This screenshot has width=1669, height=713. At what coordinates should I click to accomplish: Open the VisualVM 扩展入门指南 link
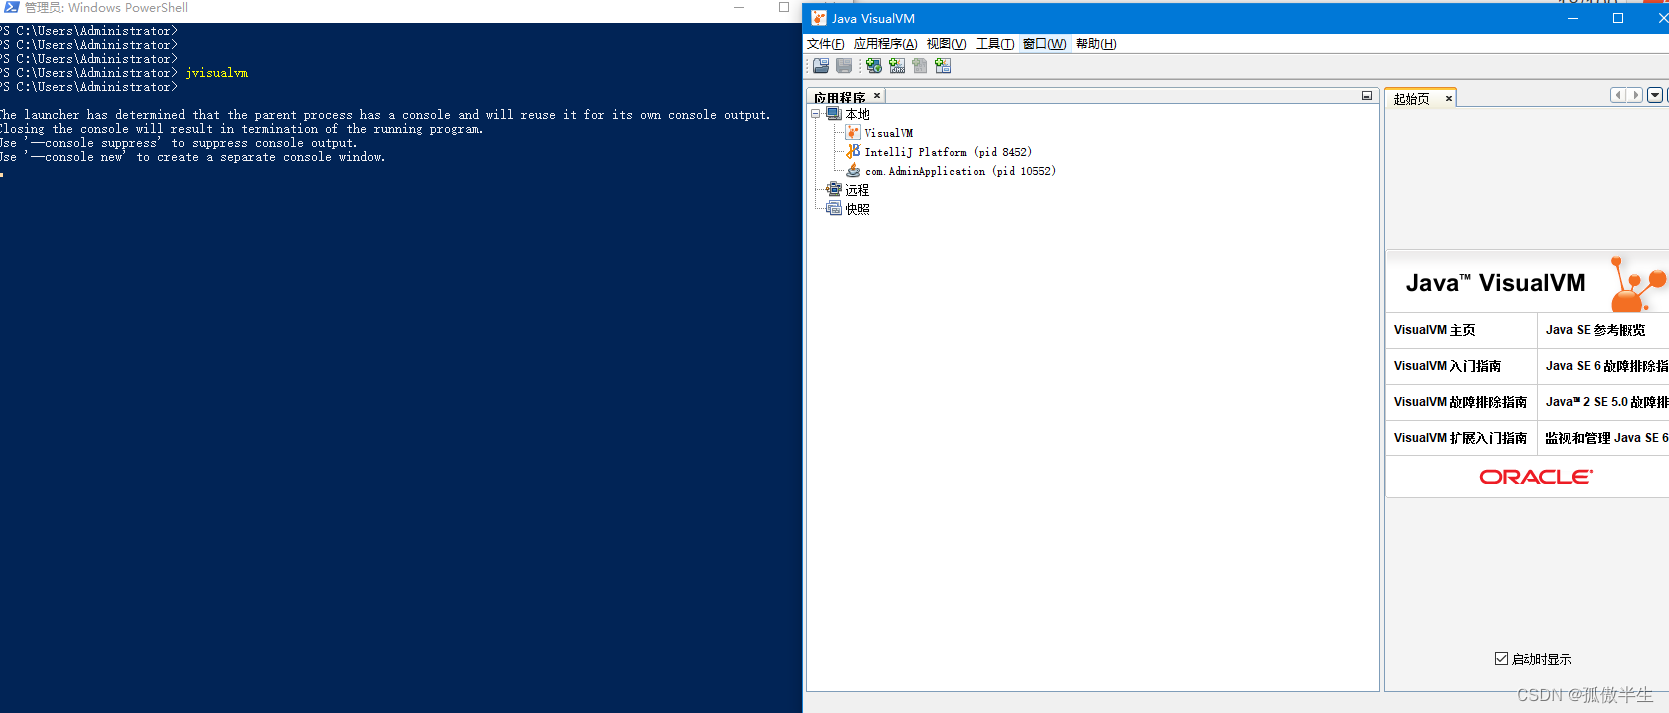1460,438
